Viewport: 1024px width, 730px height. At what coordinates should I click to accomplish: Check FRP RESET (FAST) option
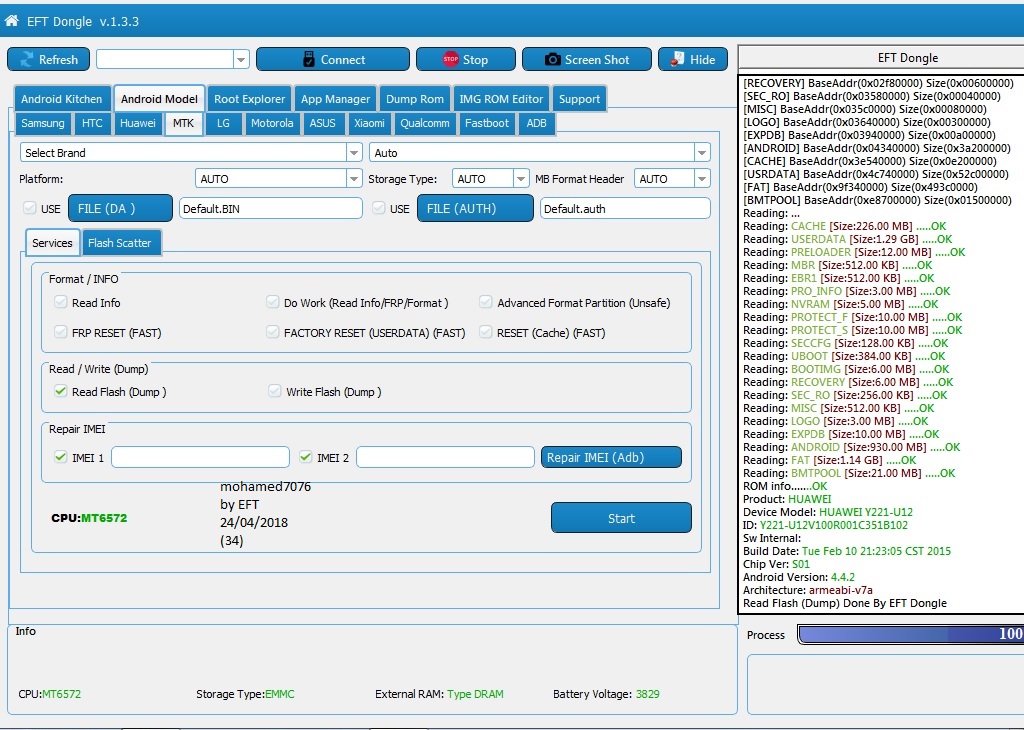point(61,332)
